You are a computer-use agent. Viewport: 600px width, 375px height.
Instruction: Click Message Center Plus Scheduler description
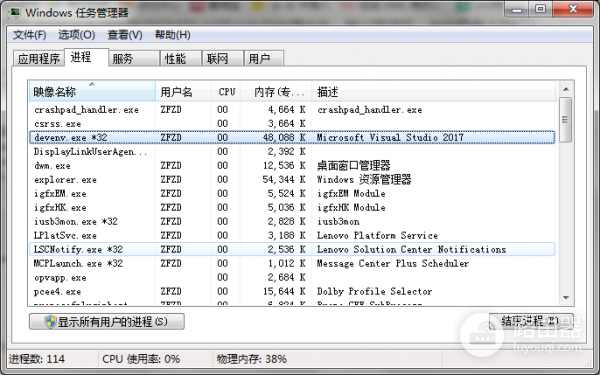click(x=393, y=263)
